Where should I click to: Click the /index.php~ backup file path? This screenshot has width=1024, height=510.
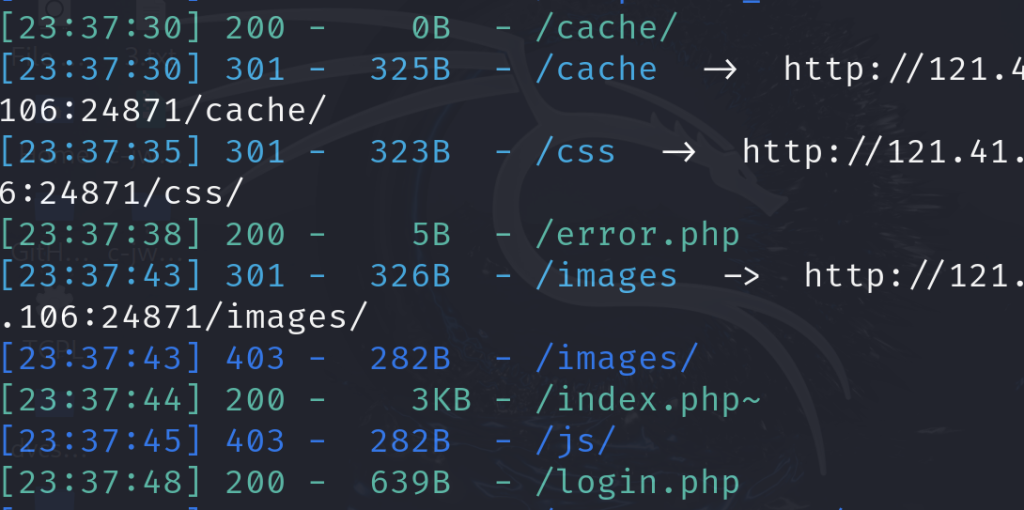coord(648,400)
